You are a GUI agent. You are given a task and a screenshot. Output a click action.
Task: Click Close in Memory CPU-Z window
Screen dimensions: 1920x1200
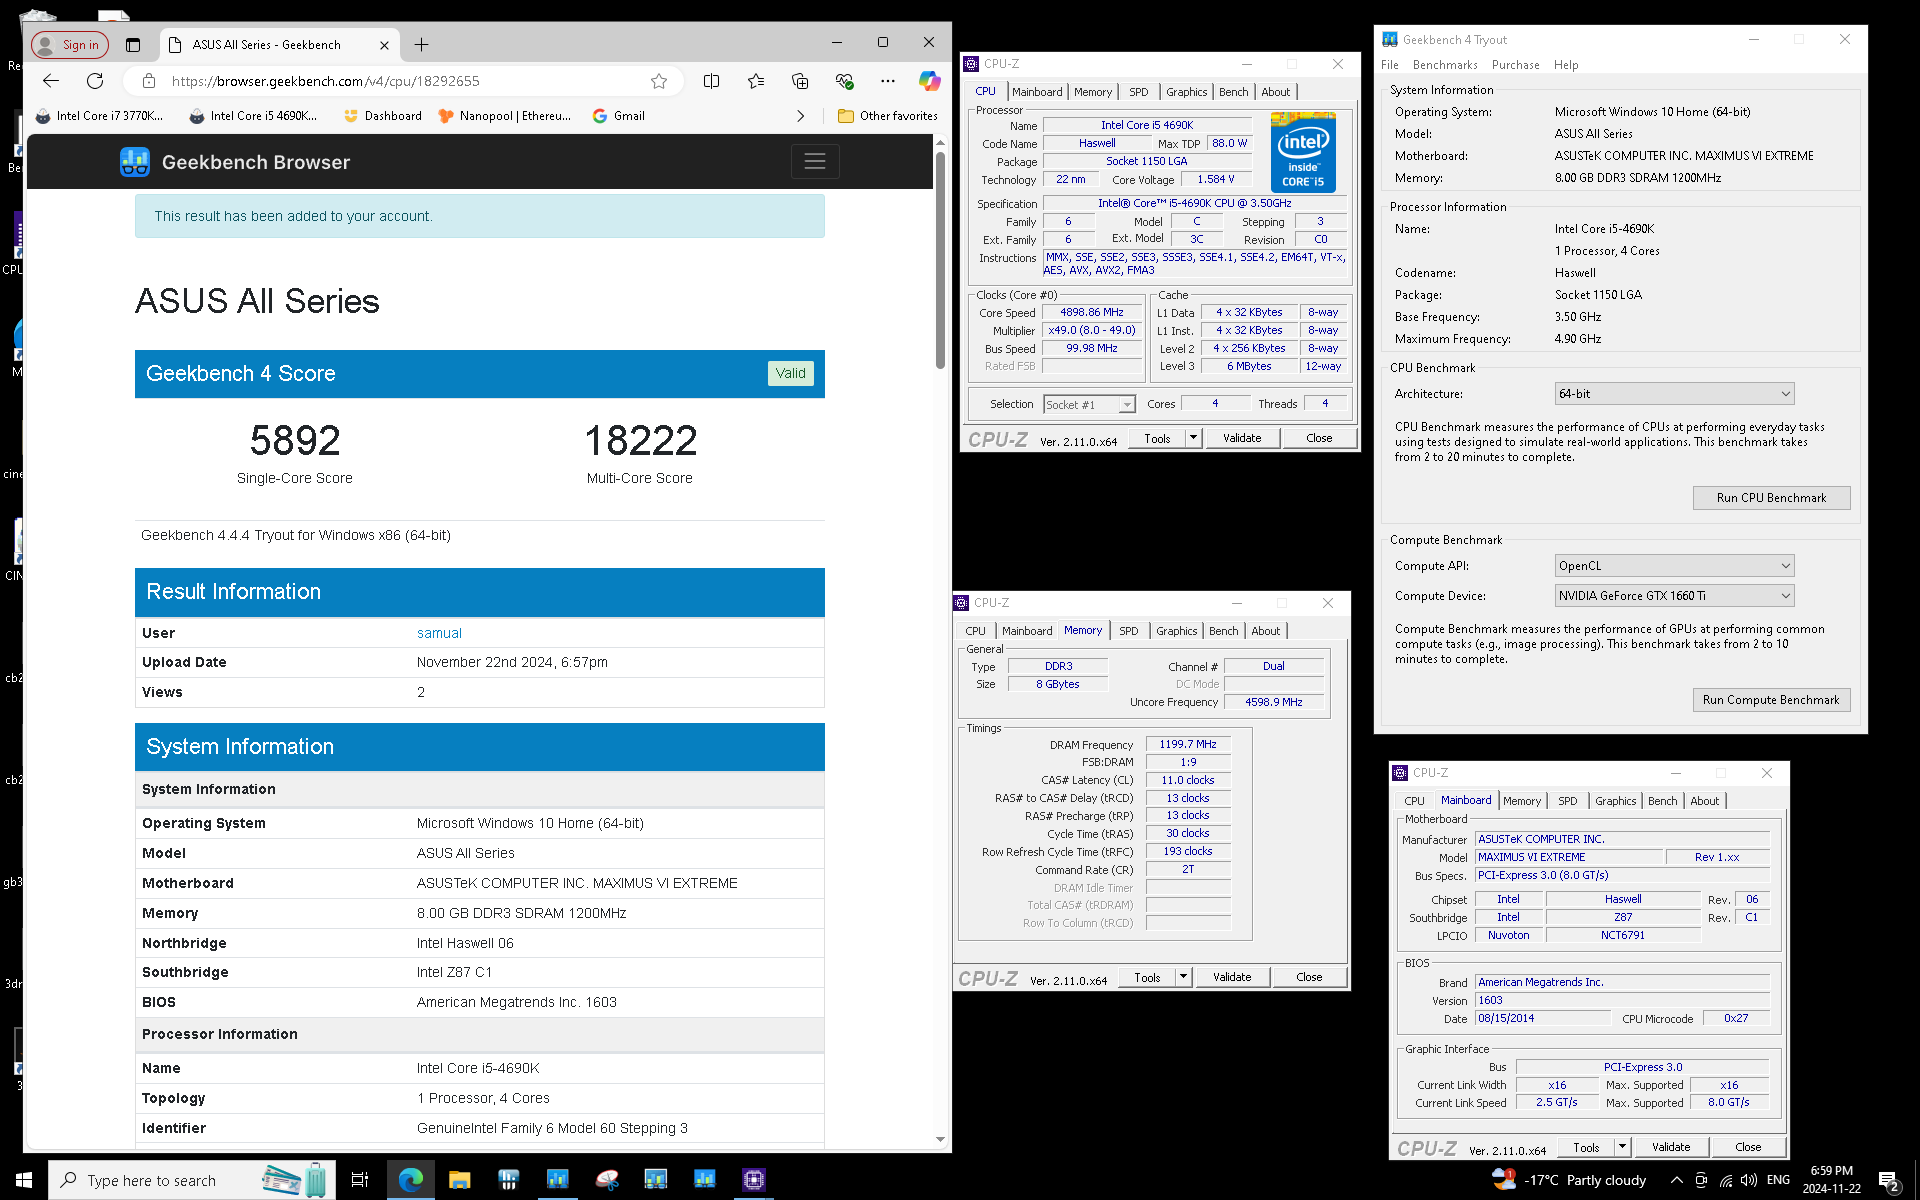[1309, 977]
